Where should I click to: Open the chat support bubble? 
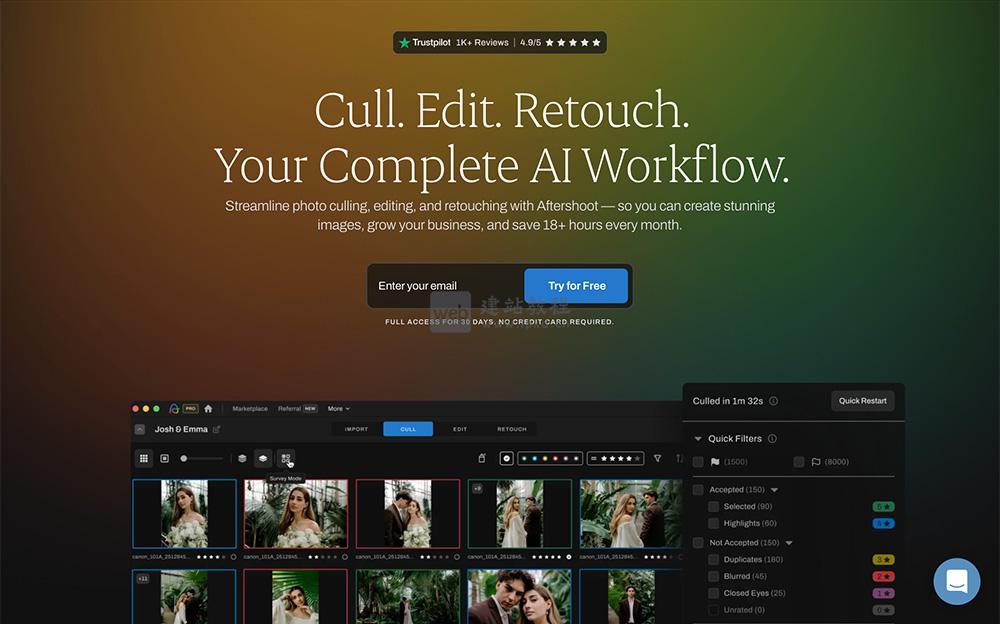[x=956, y=581]
